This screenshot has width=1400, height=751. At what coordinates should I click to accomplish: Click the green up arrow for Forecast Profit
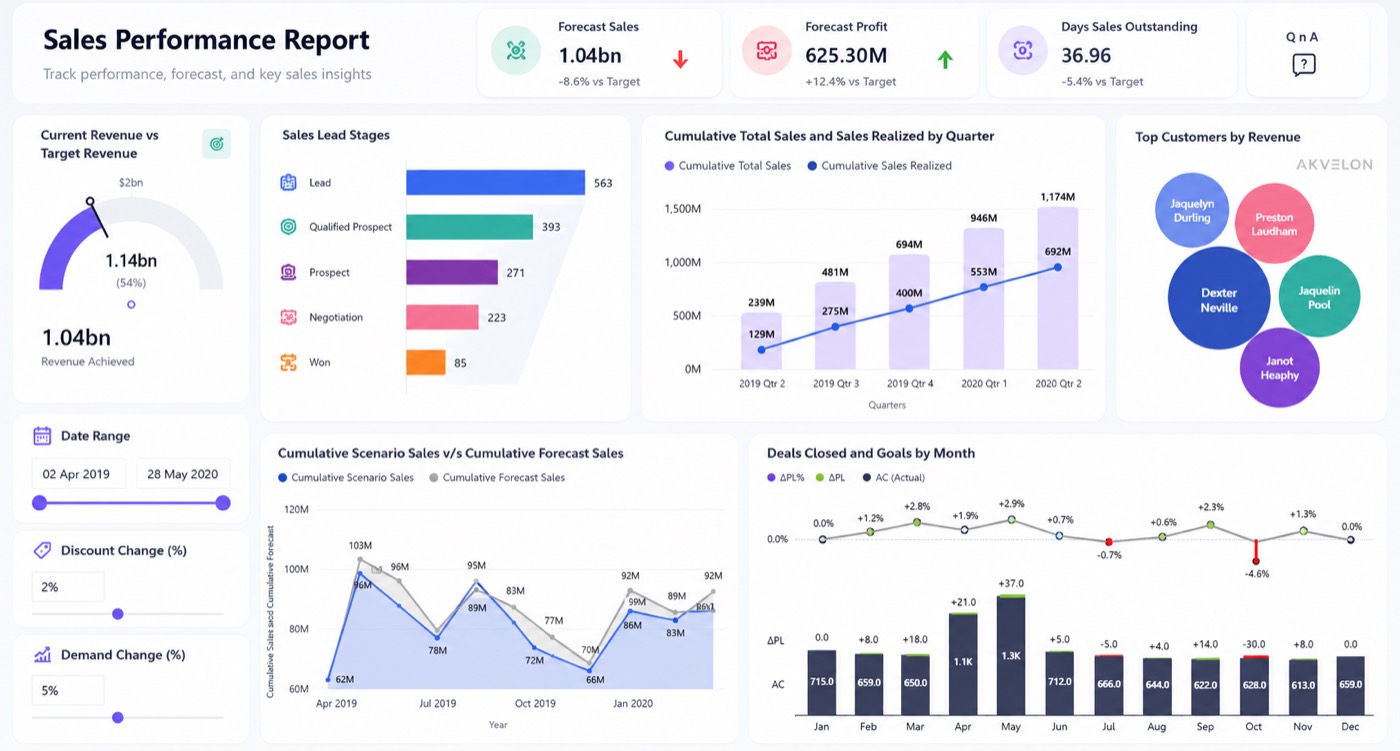(945, 60)
